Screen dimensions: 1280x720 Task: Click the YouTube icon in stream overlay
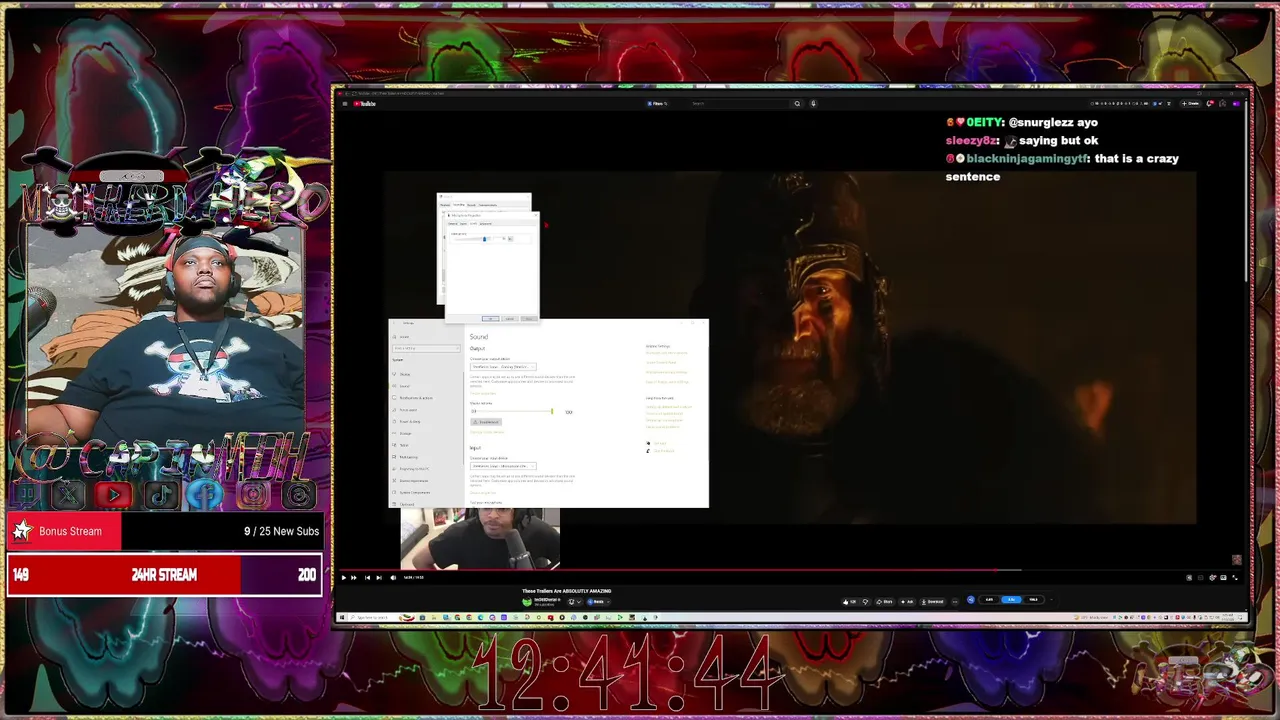click(114, 494)
